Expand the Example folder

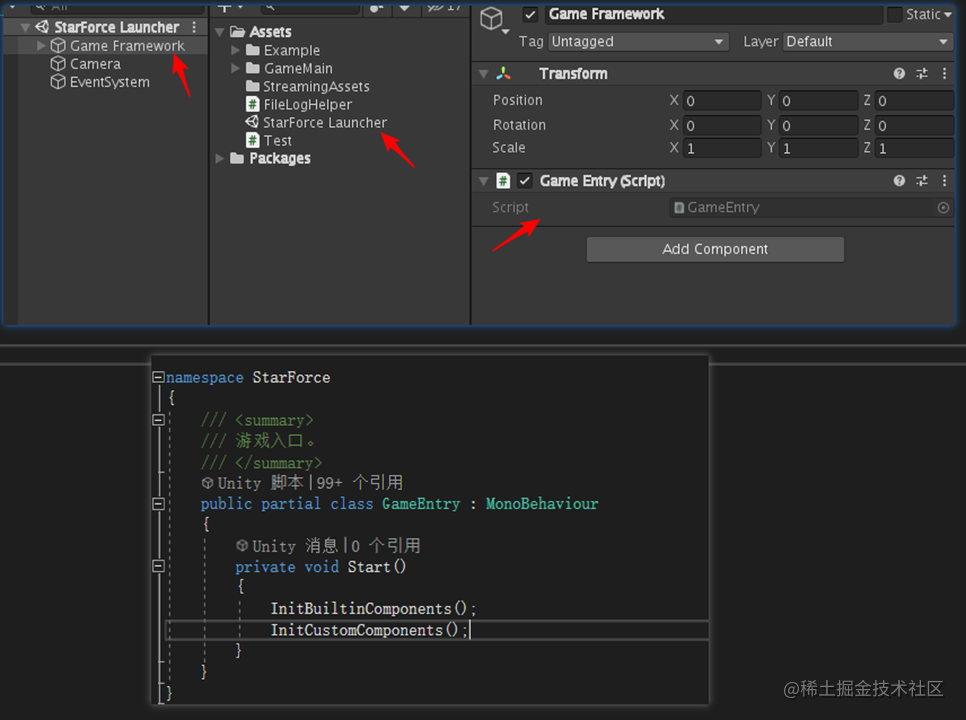(235, 50)
